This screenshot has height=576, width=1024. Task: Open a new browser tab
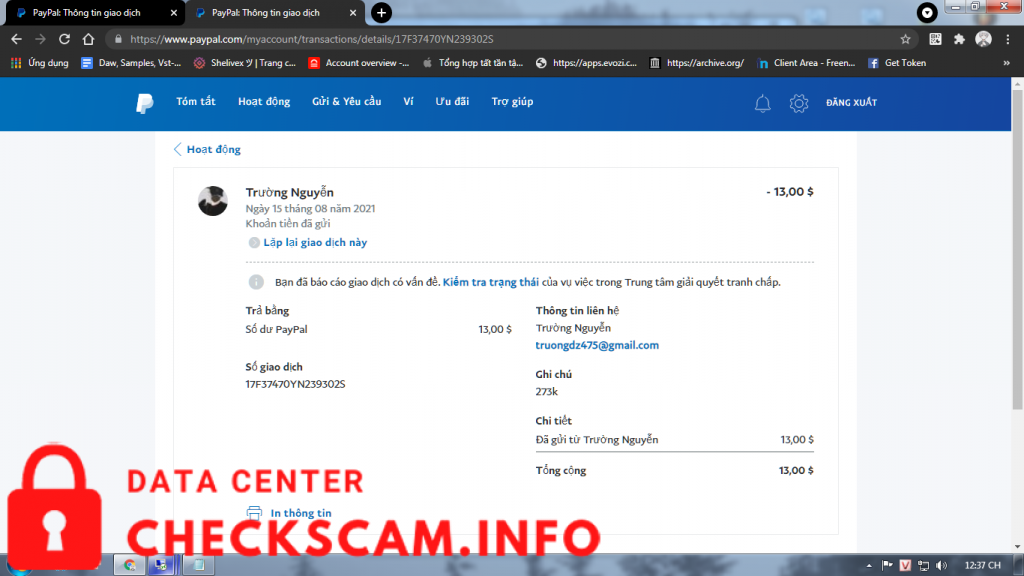[x=381, y=13]
